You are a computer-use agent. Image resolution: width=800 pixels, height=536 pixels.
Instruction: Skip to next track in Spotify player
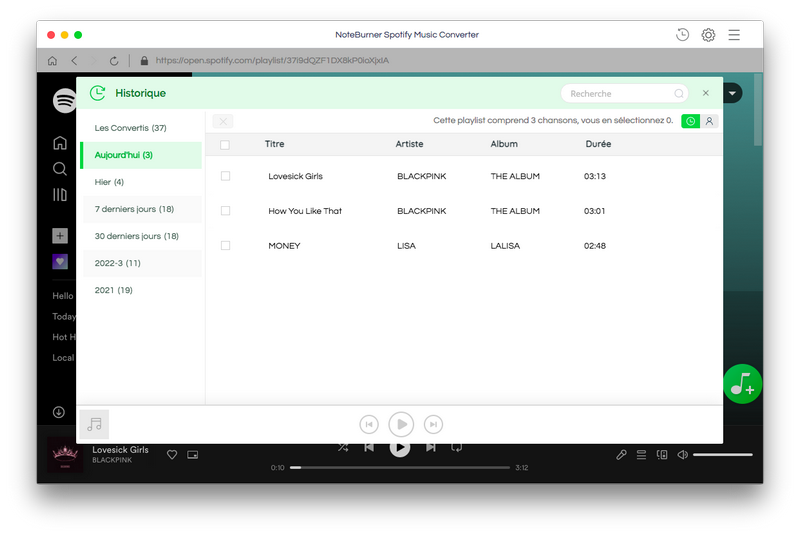pyautogui.click(x=431, y=447)
